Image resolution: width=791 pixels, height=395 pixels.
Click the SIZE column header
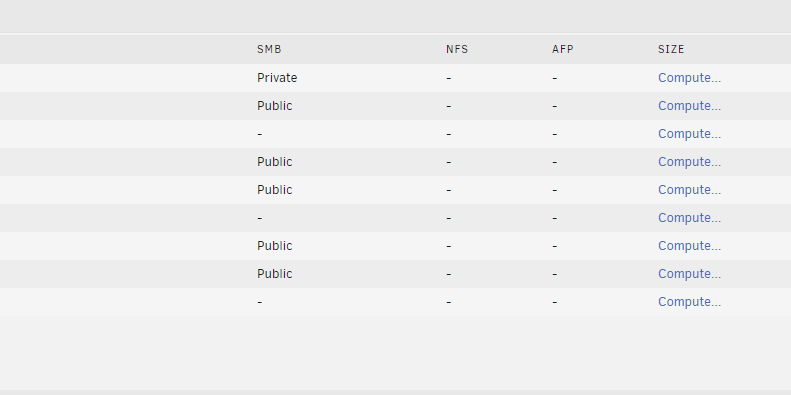(671, 49)
